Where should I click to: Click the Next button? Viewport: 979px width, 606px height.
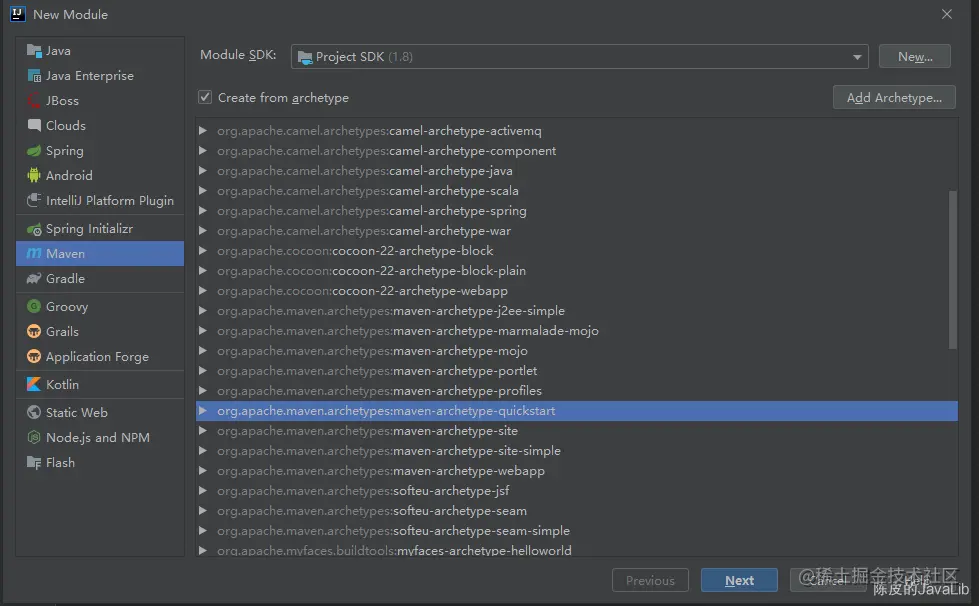739,580
